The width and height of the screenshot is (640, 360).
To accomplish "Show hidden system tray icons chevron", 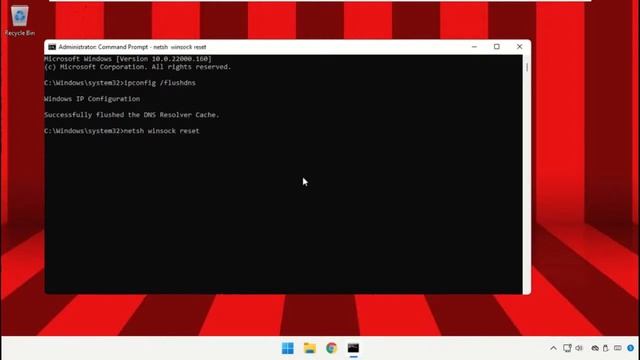I will [x=553, y=348].
